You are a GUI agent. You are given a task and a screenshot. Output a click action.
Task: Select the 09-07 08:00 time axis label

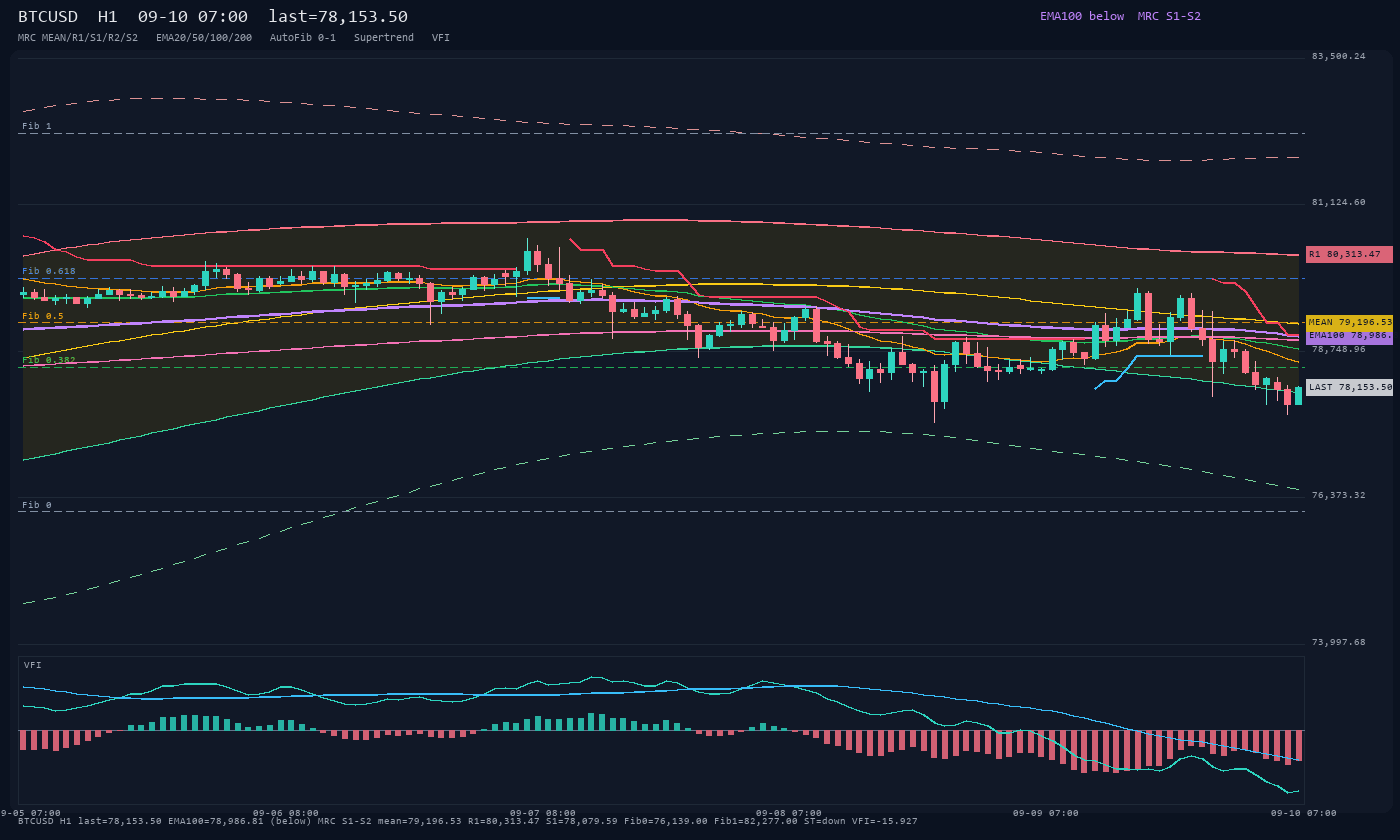coord(543,813)
